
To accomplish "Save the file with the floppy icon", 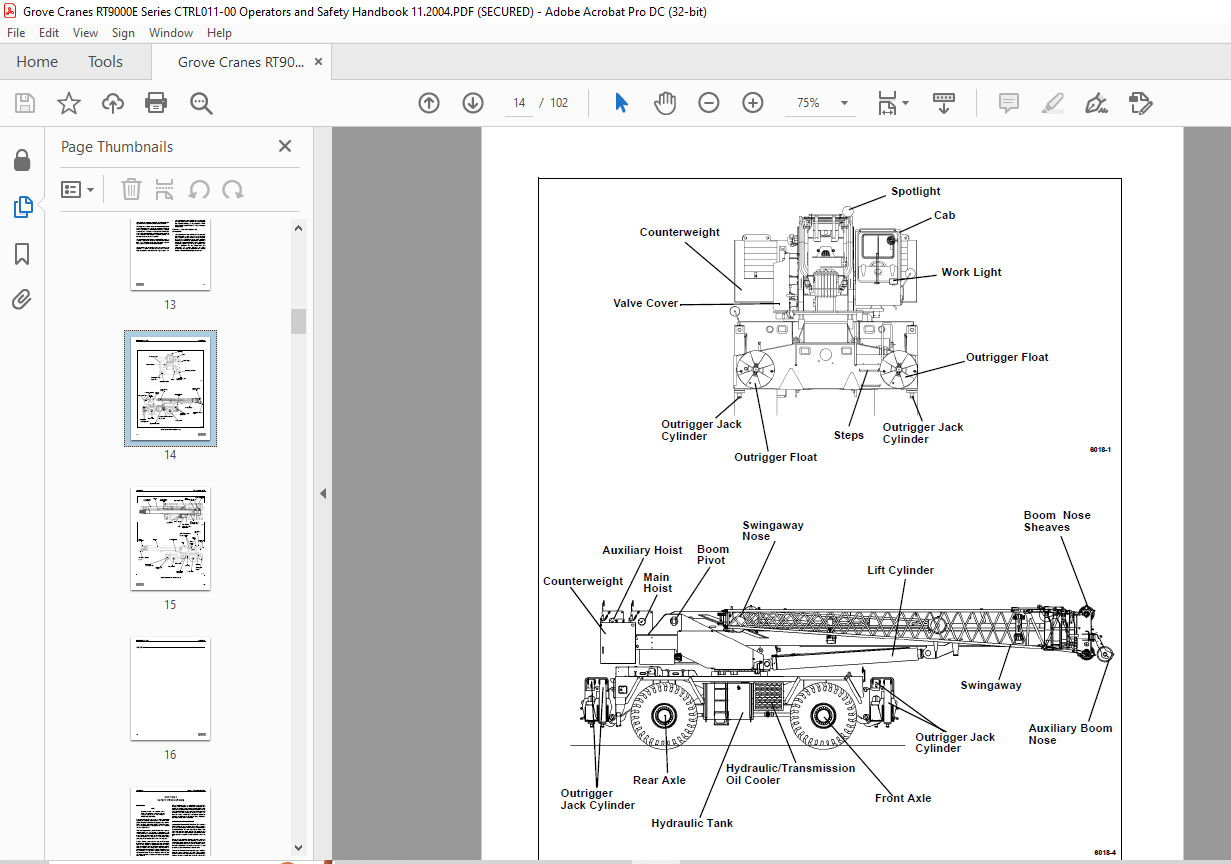I will 25,103.
